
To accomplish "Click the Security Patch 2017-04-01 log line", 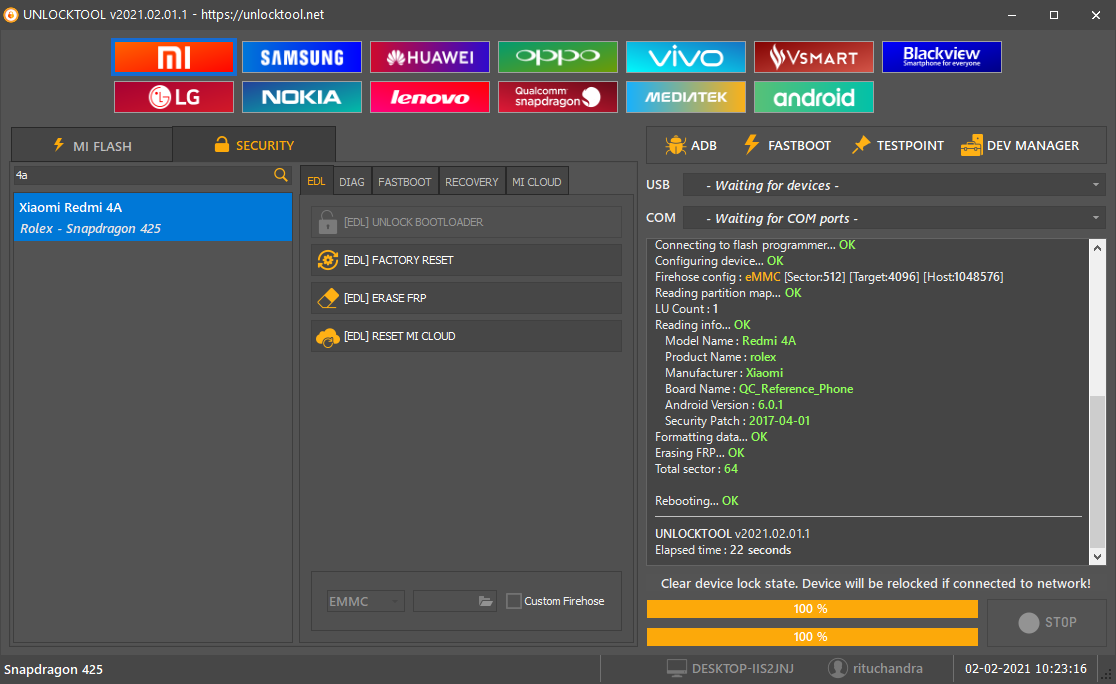I will (737, 421).
